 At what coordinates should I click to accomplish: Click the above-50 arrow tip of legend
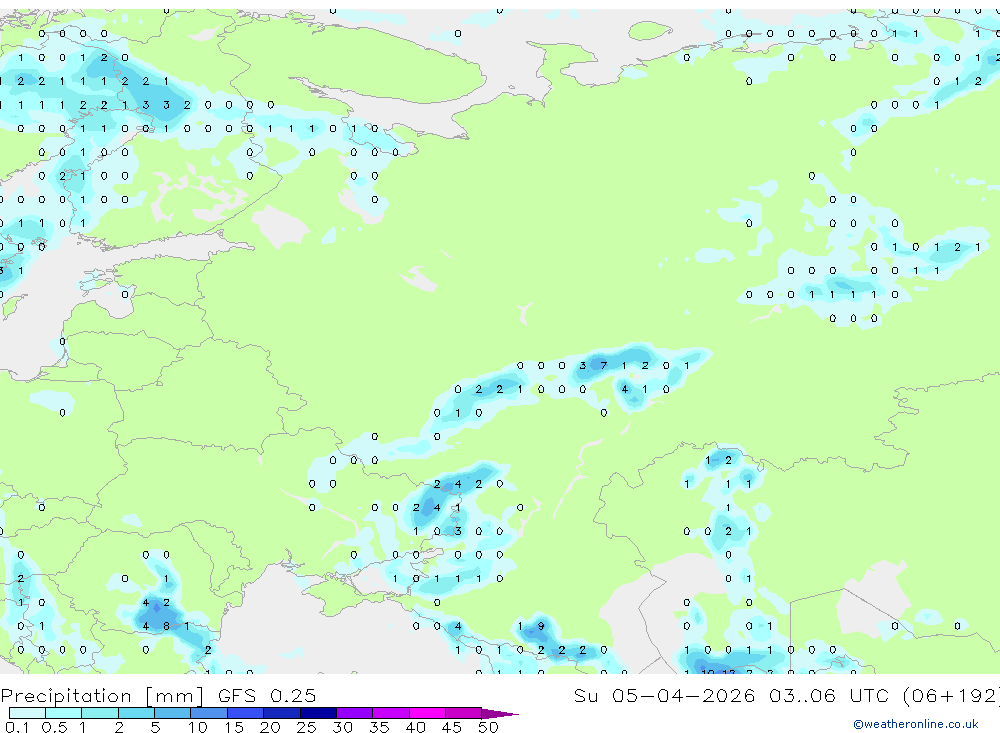pyautogui.click(x=500, y=714)
